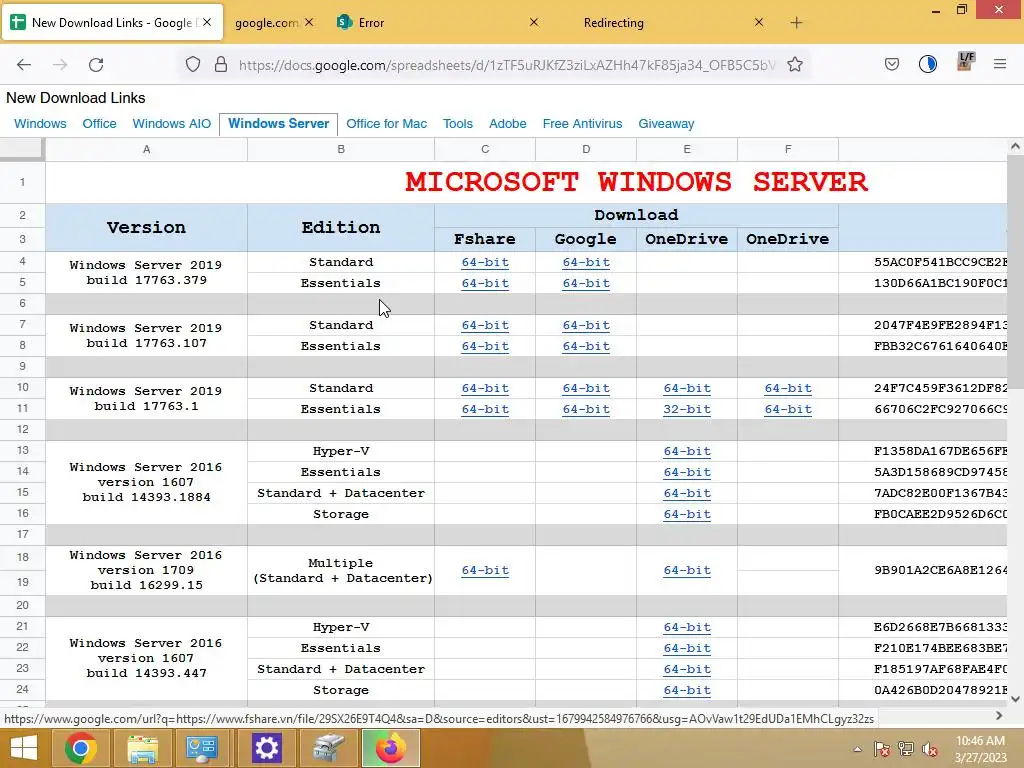Viewport: 1024px width, 768px height.
Task: Go back with the browser back arrow
Action: point(24,65)
